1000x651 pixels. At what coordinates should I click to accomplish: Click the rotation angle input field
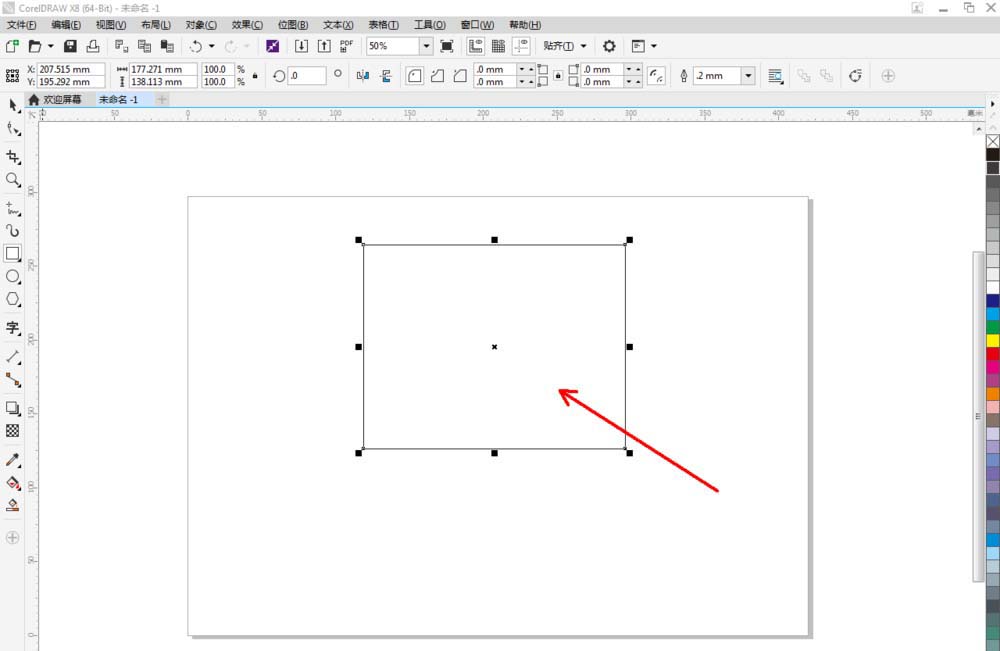(307, 76)
